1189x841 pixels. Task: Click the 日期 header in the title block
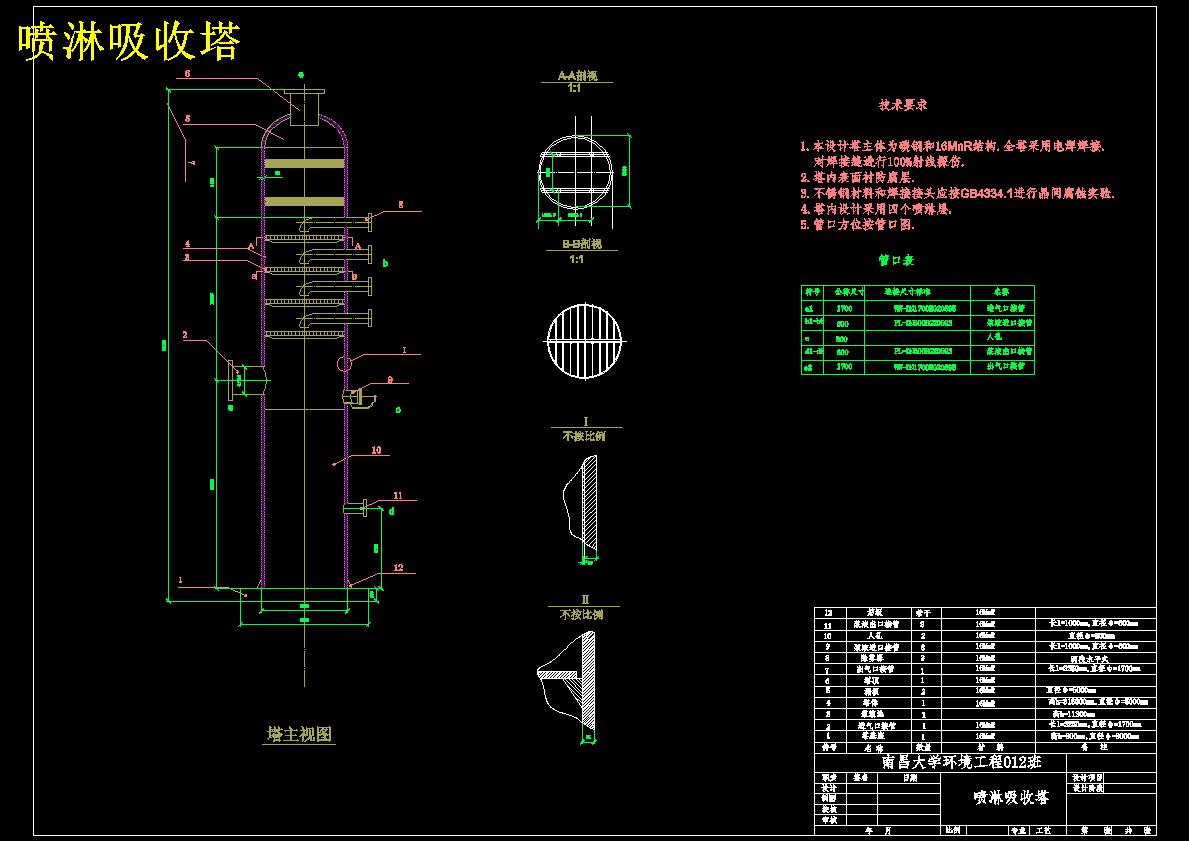point(908,778)
